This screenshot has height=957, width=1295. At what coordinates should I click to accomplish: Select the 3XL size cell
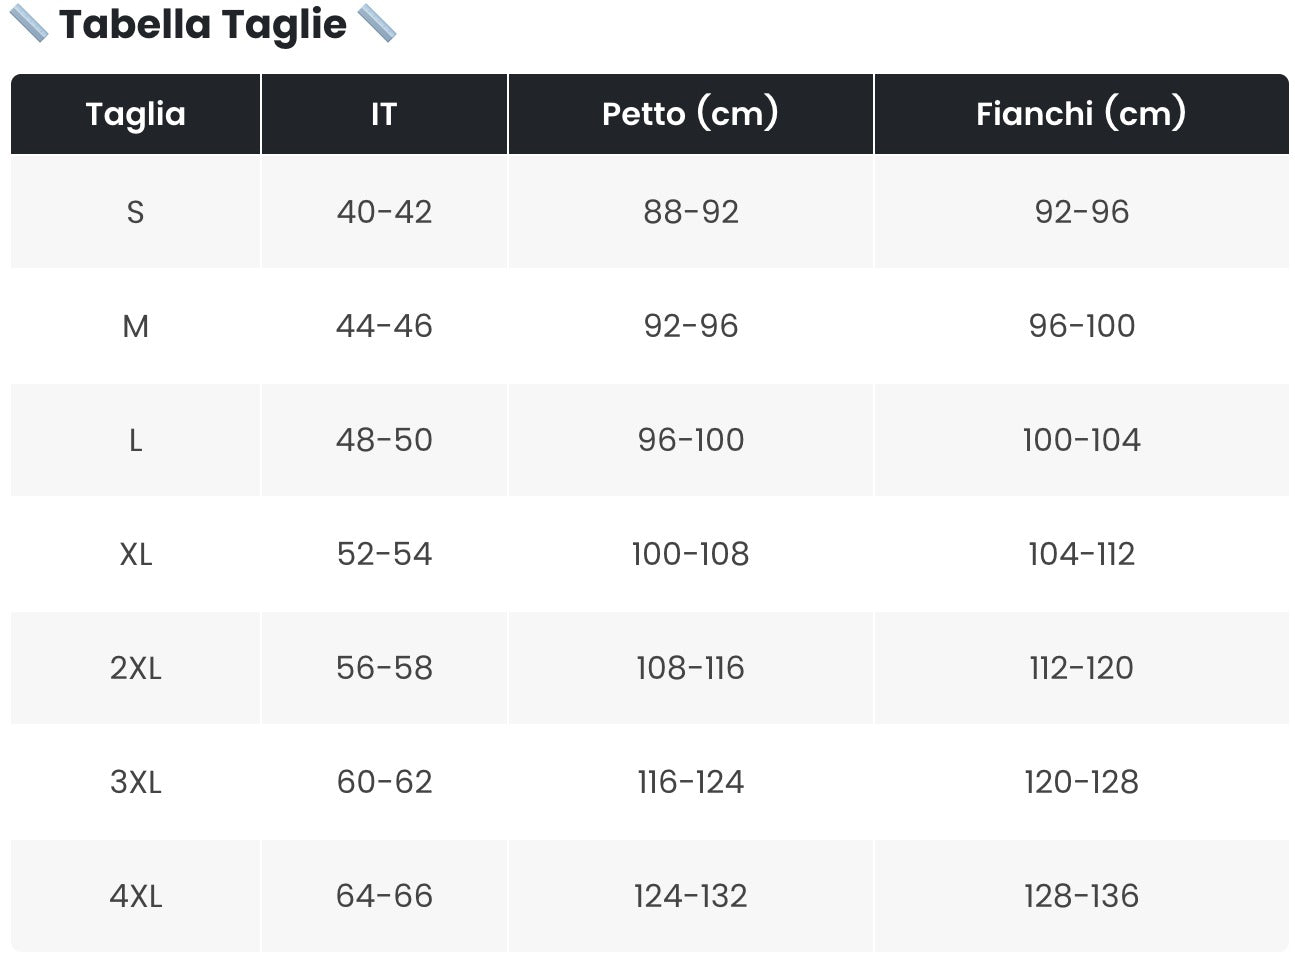136,782
